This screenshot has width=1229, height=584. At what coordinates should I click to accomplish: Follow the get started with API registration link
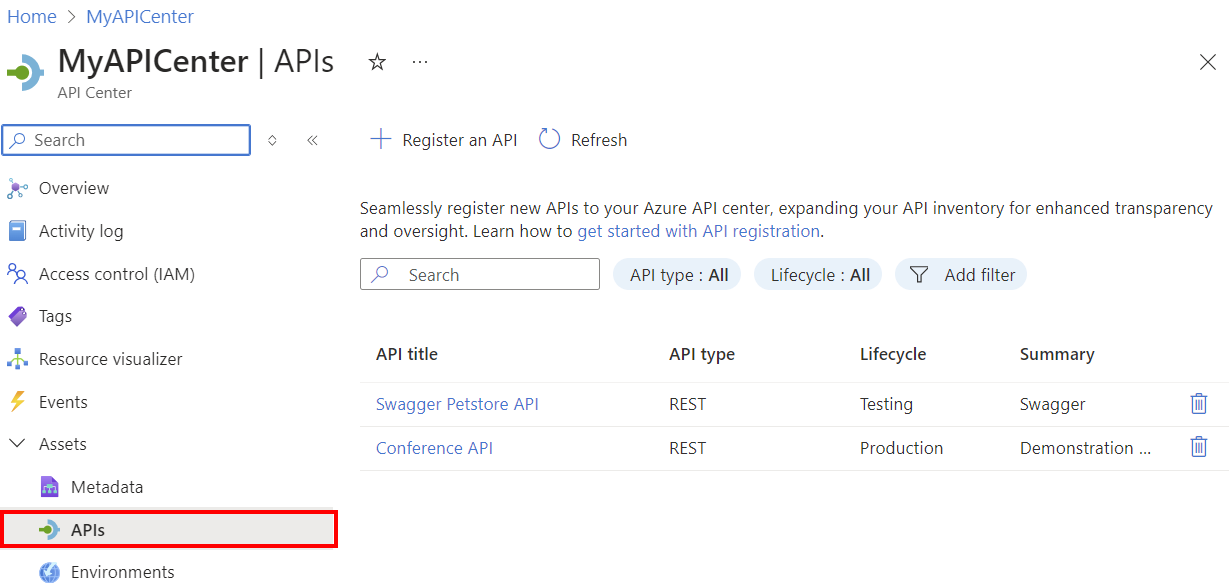pyautogui.click(x=698, y=231)
